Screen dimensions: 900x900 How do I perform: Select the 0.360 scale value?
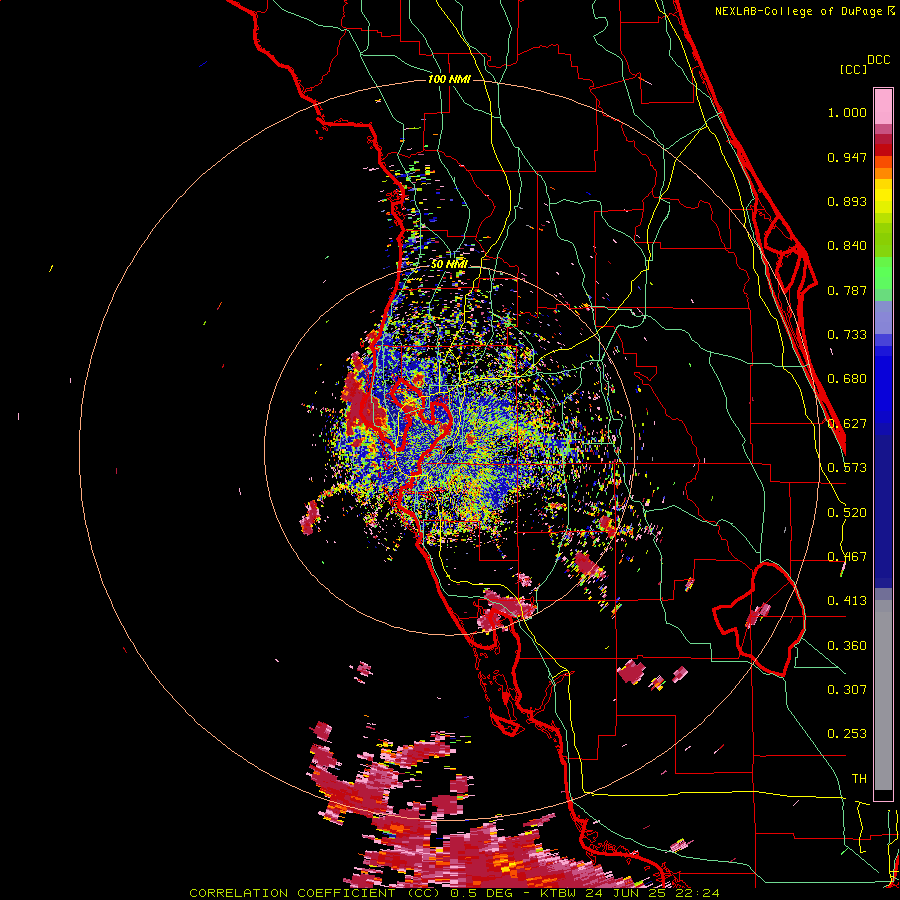click(x=847, y=646)
